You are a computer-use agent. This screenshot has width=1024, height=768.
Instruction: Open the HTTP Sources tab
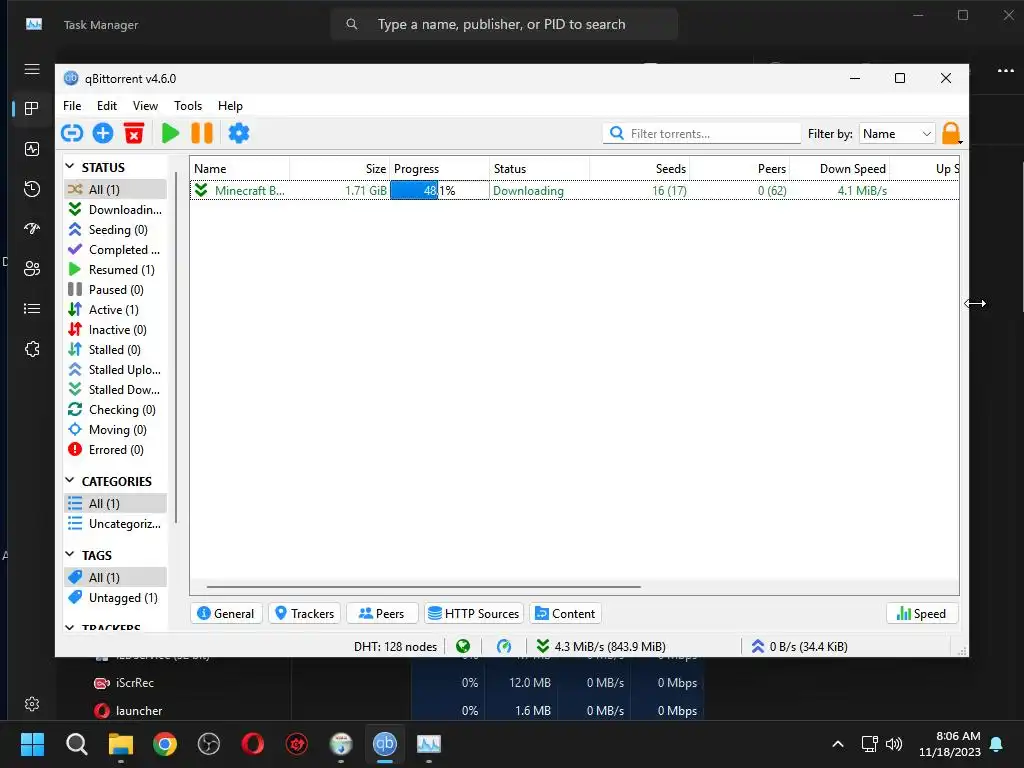[x=474, y=614]
